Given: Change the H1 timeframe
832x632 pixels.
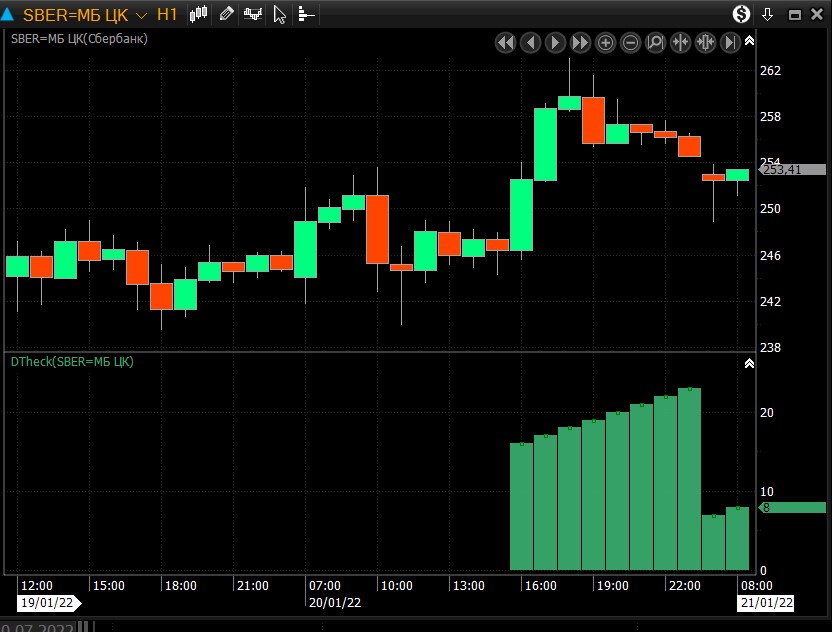Looking at the screenshot, I should [167, 15].
